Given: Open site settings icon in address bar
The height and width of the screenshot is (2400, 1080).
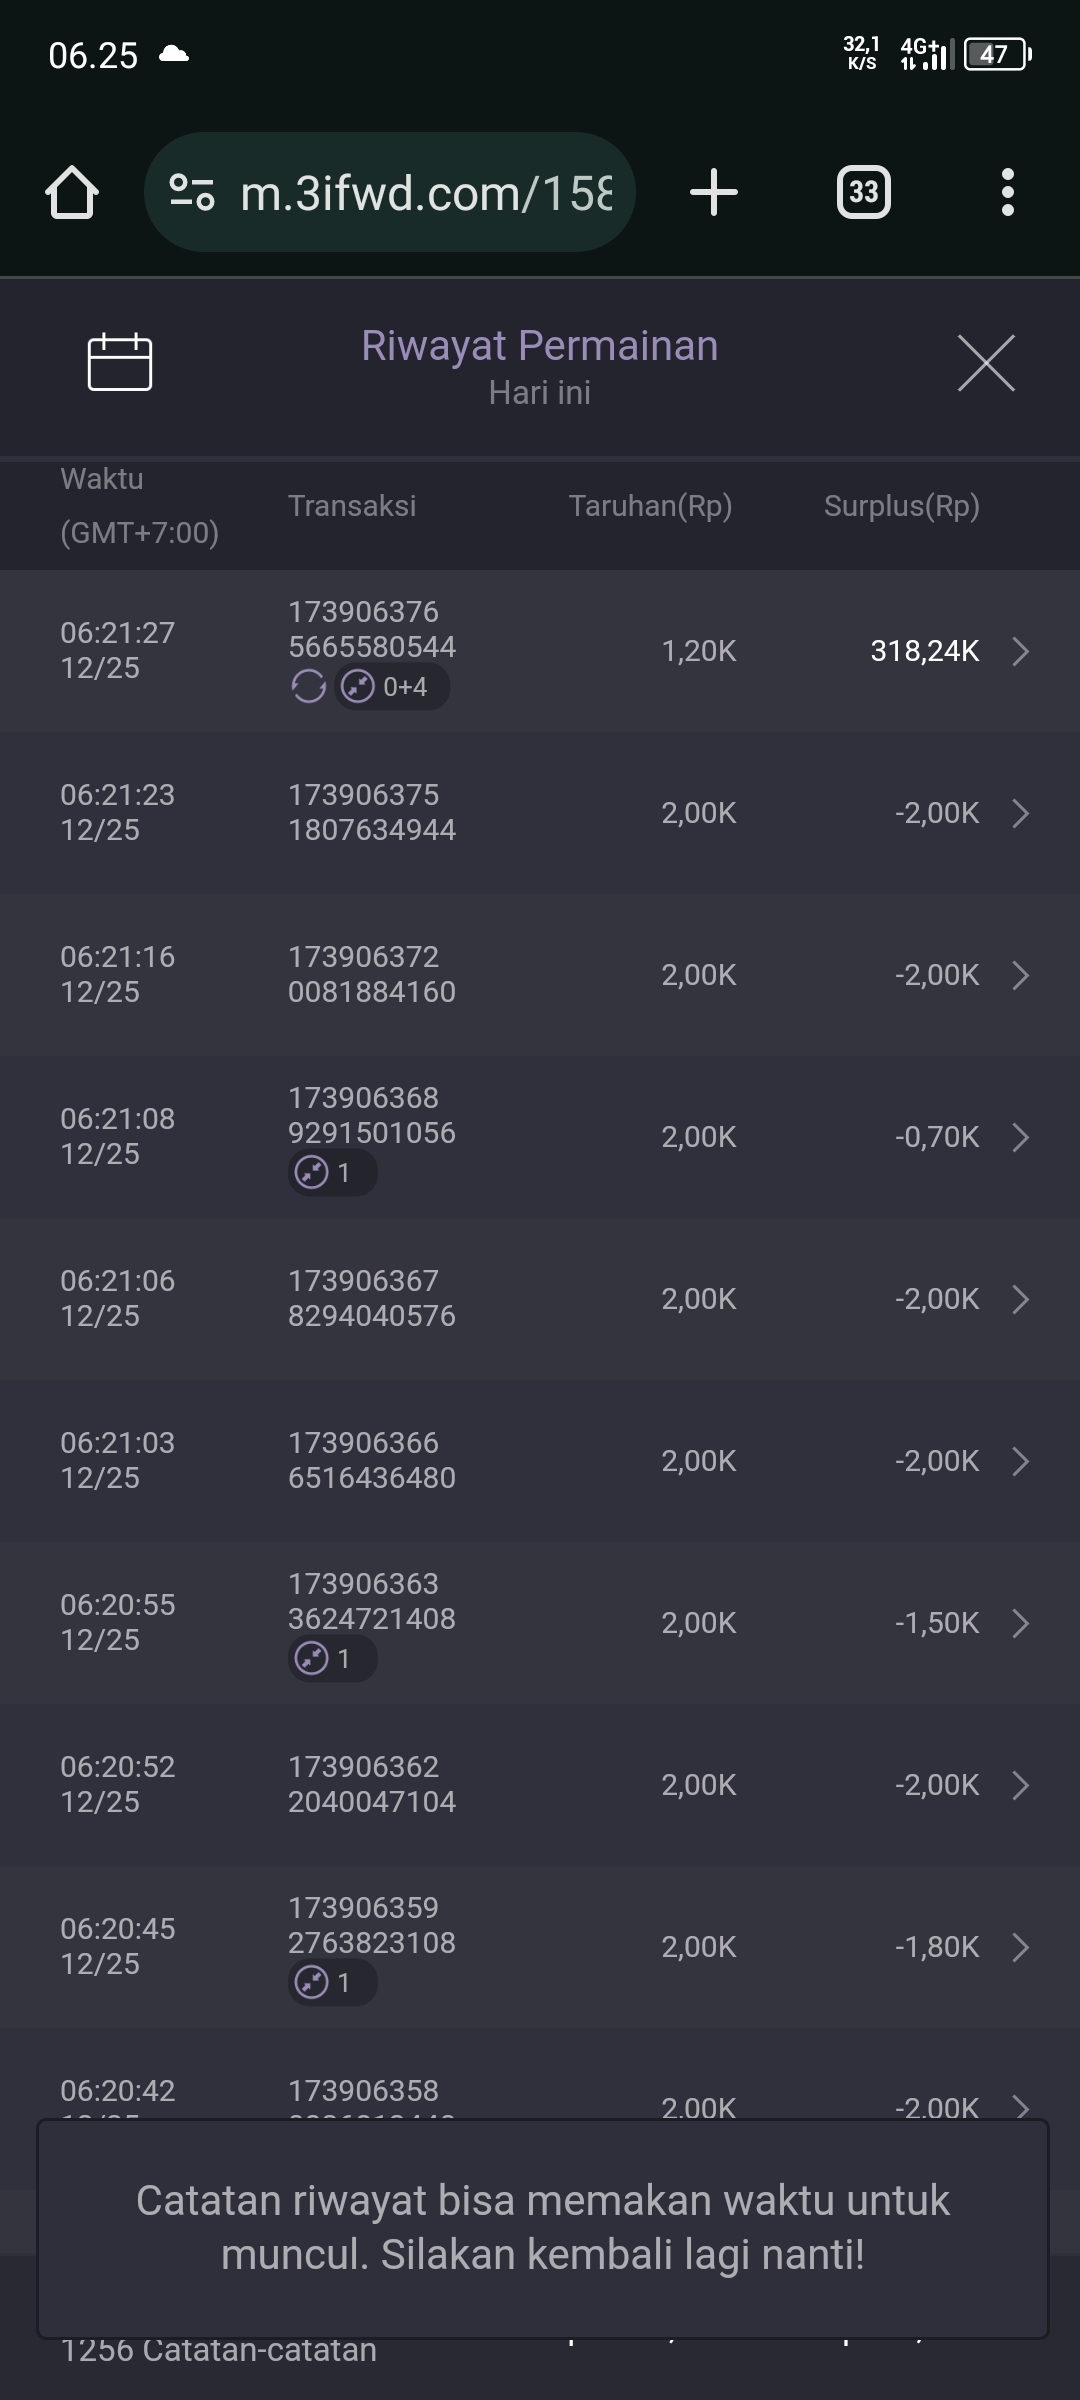Looking at the screenshot, I should click(192, 192).
